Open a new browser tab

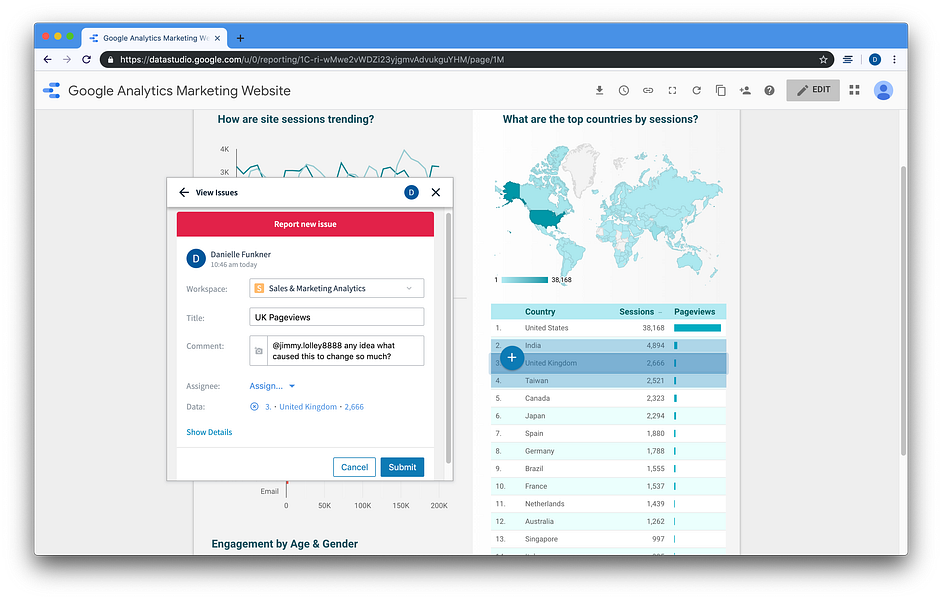[x=240, y=38]
